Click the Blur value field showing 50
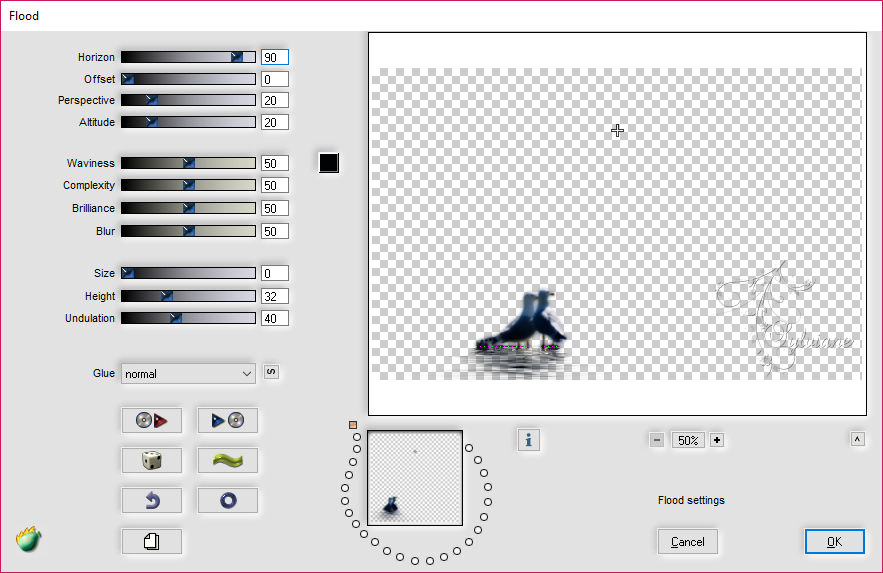 [x=275, y=231]
